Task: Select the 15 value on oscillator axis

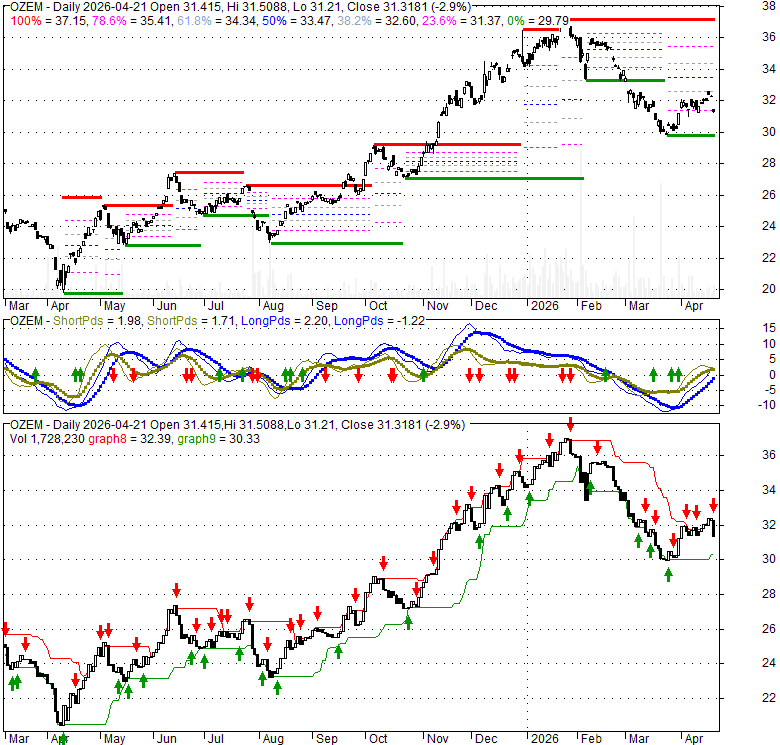Action: click(x=769, y=328)
